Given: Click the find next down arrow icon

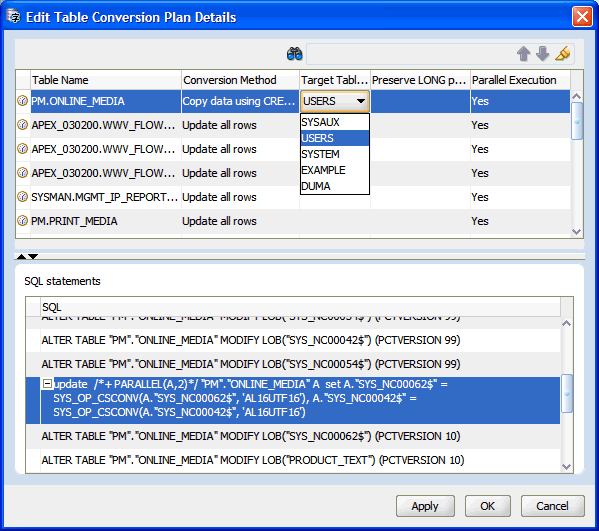Looking at the screenshot, I should [542, 54].
